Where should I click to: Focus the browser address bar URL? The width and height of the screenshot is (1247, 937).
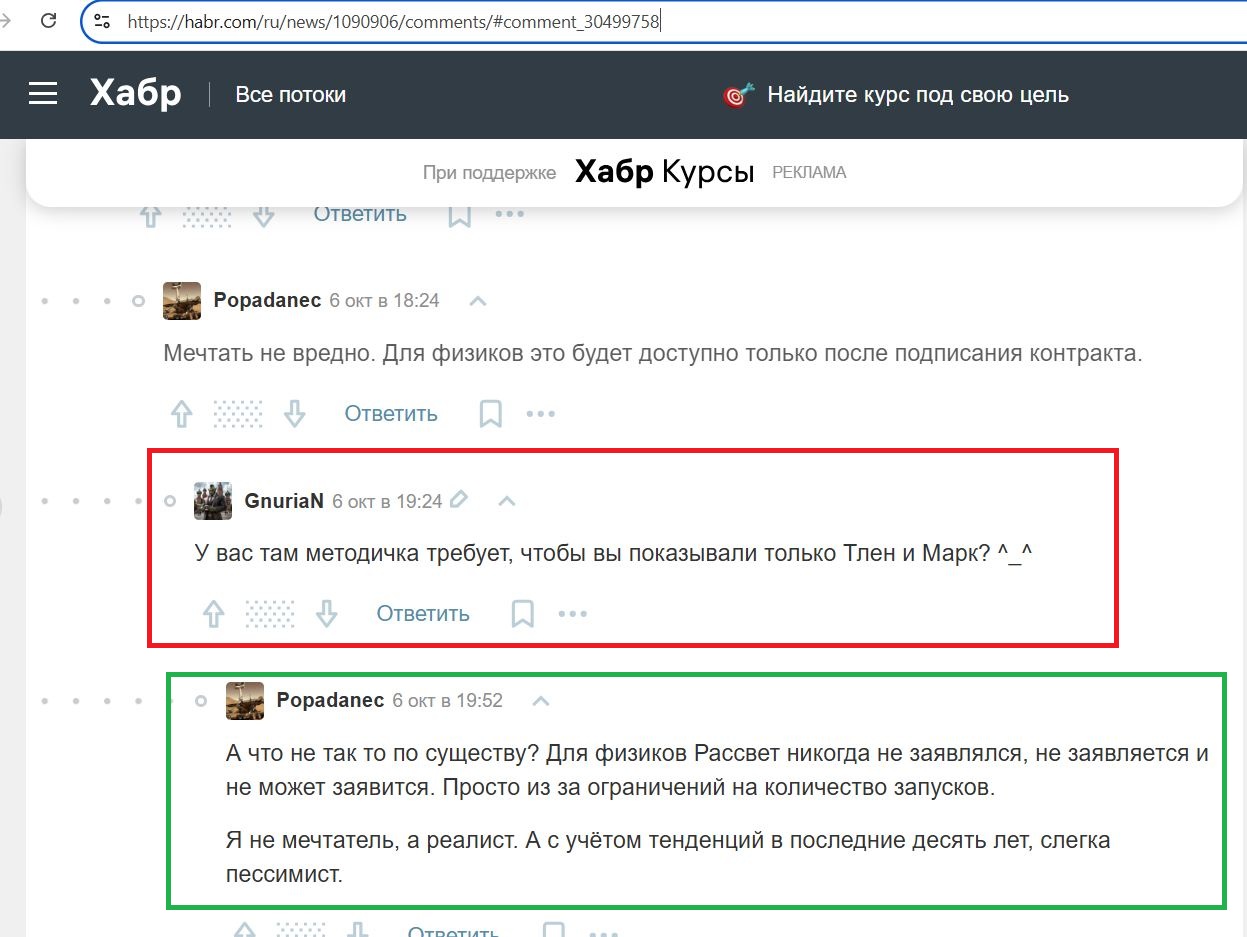click(x=393, y=20)
